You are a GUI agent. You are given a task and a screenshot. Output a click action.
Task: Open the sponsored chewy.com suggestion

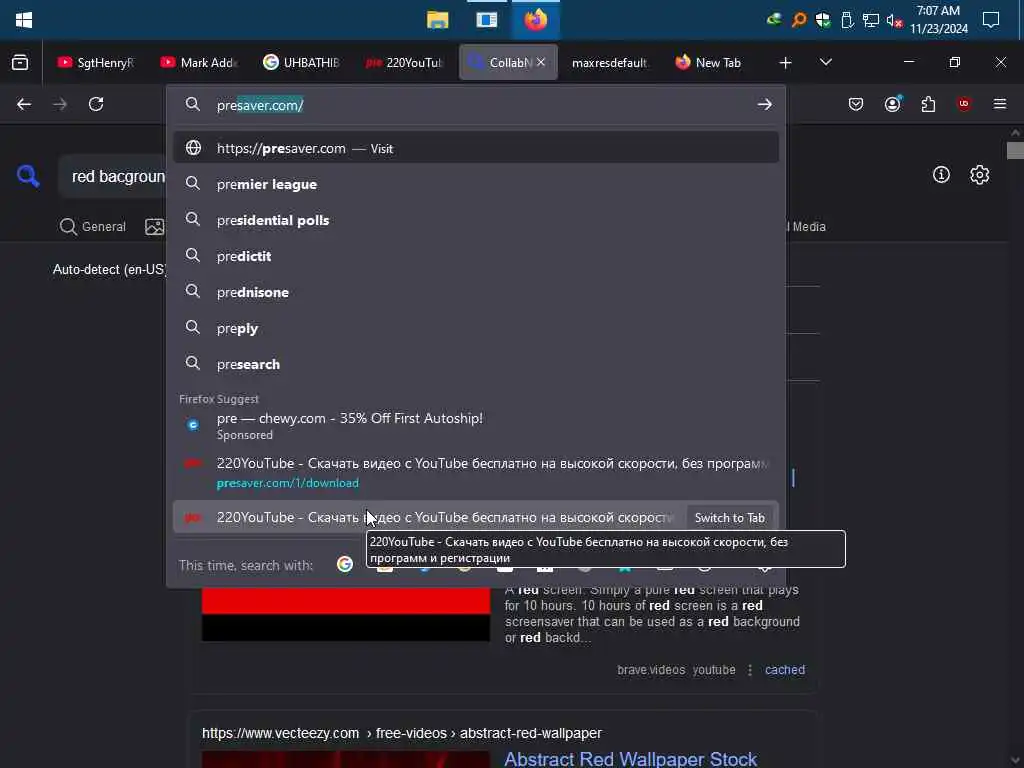pos(476,426)
